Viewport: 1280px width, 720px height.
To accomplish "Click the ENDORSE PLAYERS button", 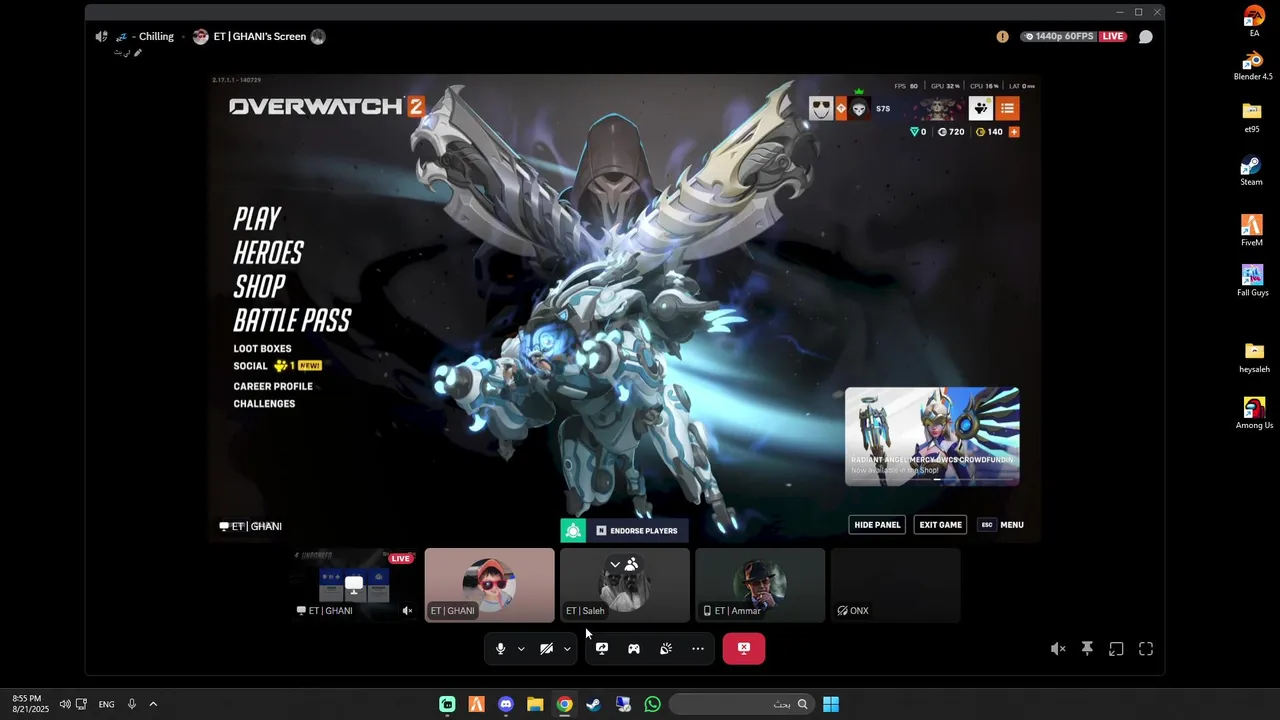I will (637, 531).
